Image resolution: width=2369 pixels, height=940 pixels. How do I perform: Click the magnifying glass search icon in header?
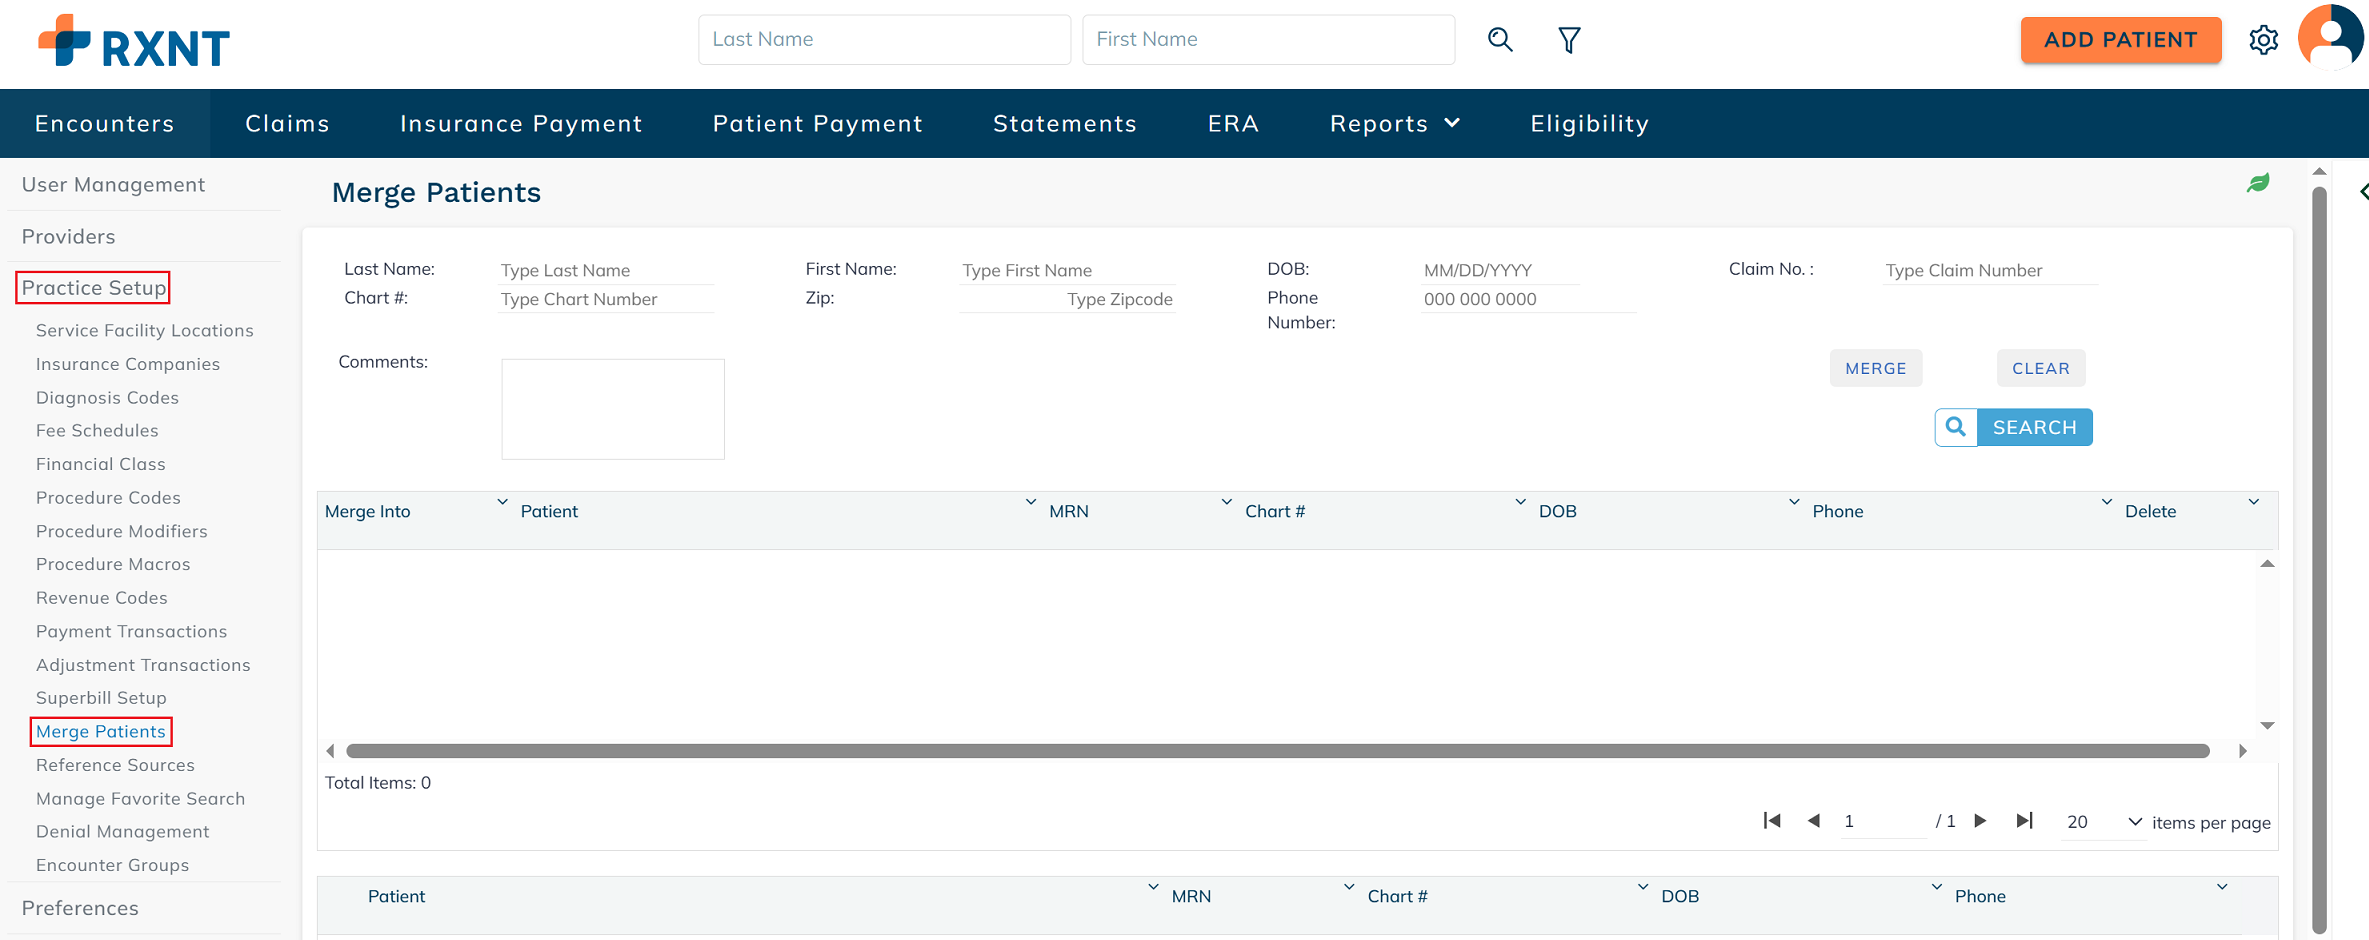[x=1500, y=40]
